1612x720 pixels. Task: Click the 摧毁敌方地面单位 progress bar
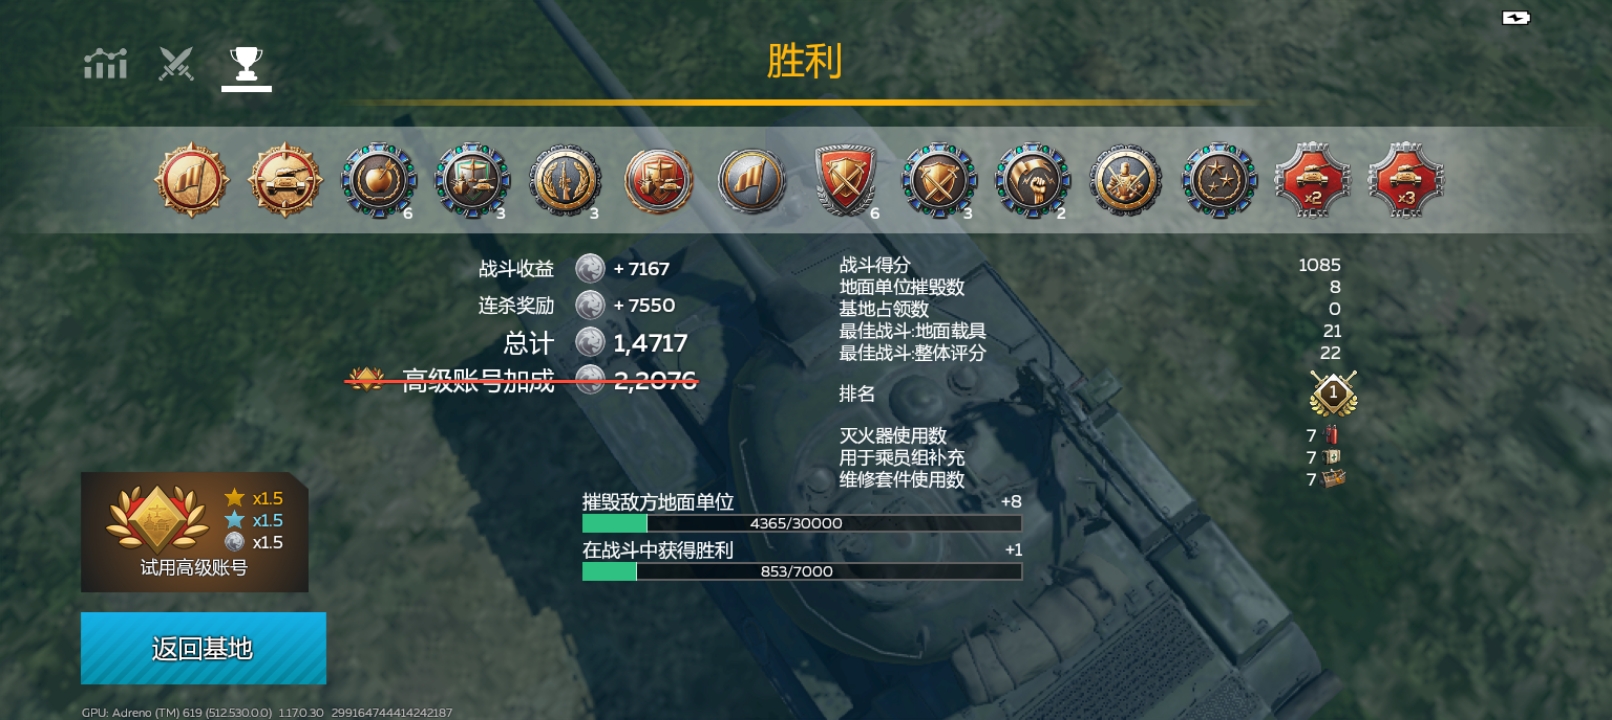[802, 523]
